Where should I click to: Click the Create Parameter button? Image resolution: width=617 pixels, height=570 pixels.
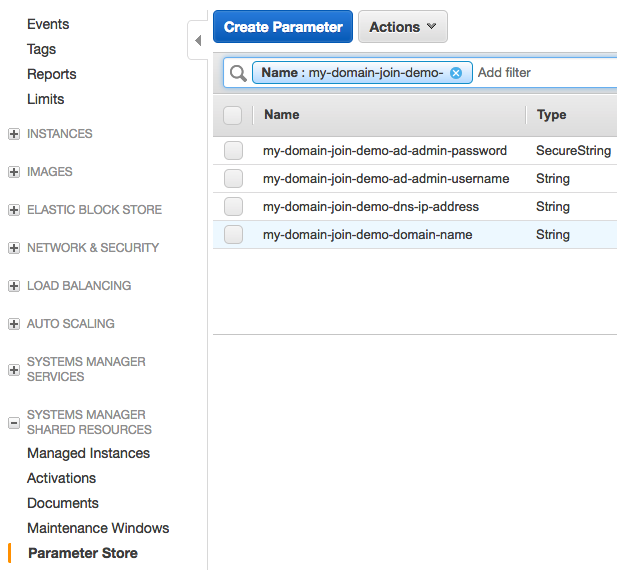pos(283,27)
